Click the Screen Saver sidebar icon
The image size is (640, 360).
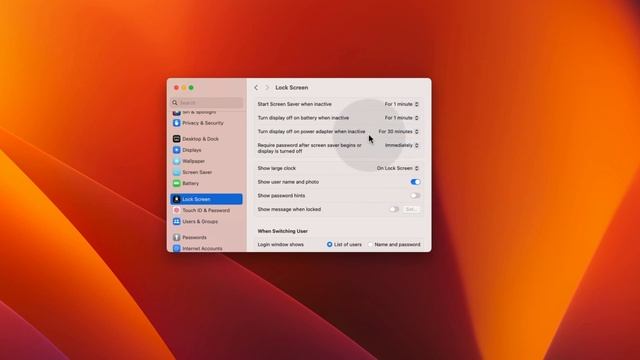(x=176, y=172)
